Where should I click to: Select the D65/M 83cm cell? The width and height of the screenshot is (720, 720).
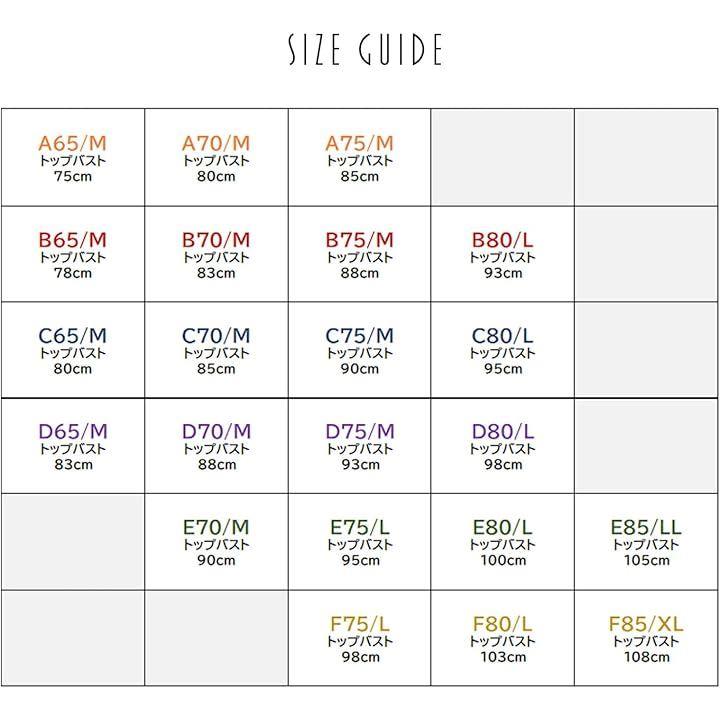73,446
